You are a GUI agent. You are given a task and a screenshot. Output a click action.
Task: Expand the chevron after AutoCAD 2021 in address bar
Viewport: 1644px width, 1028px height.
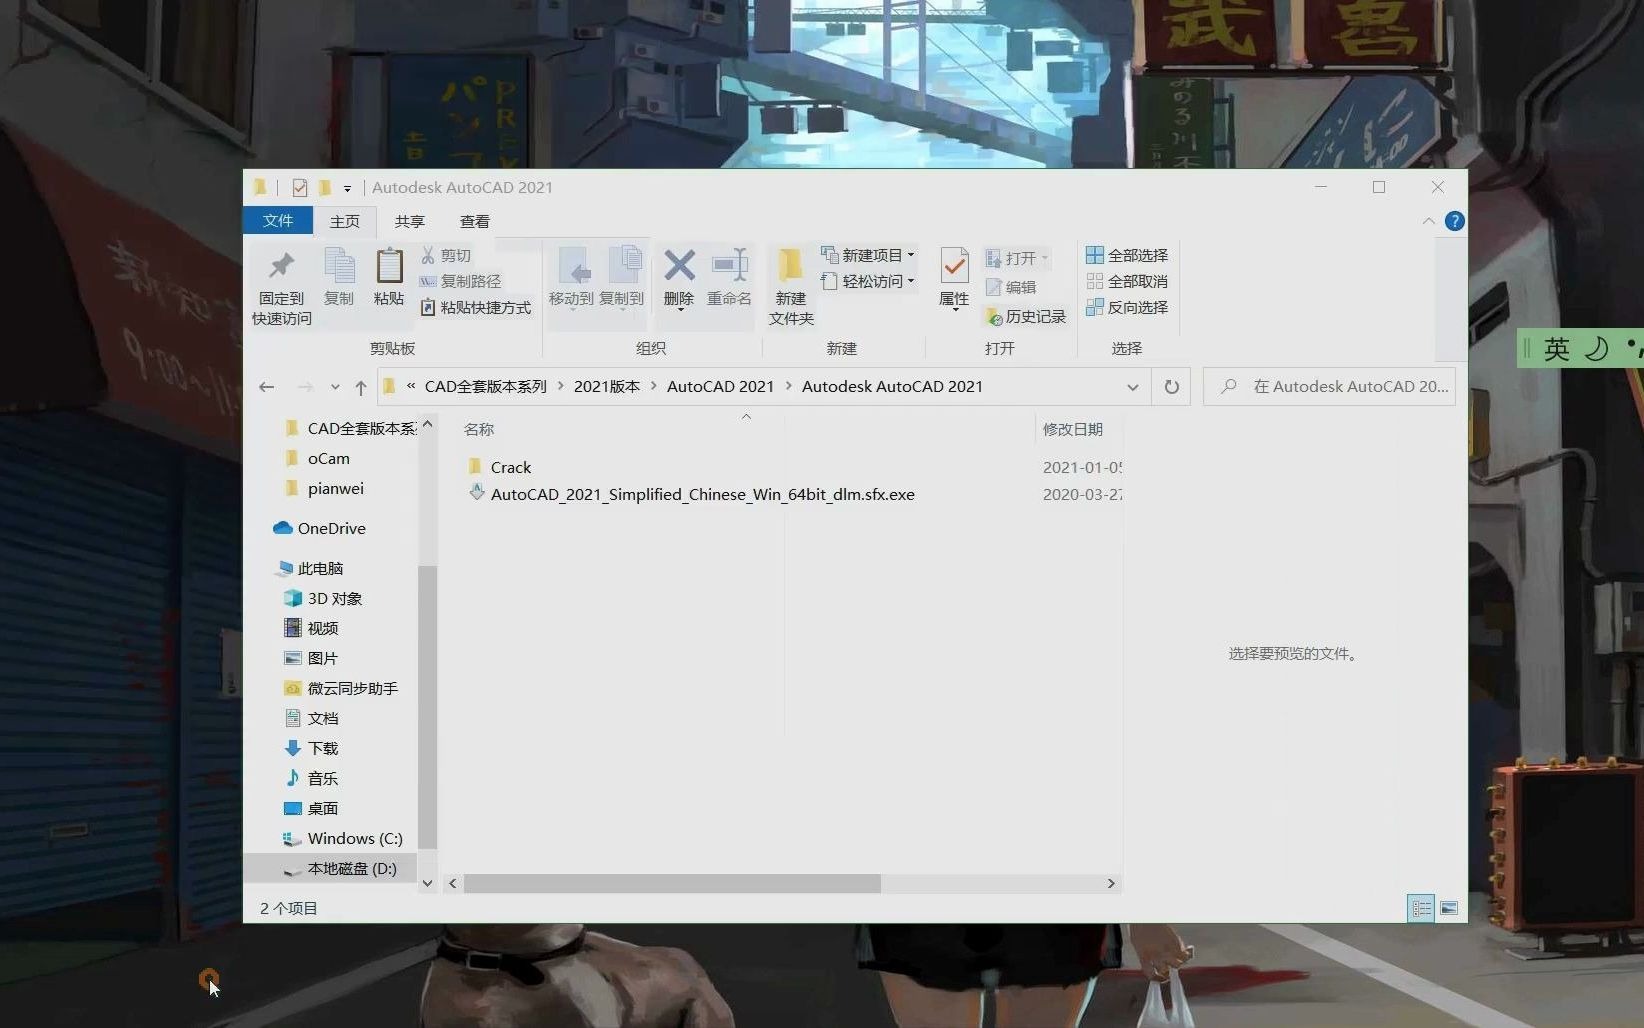point(788,386)
